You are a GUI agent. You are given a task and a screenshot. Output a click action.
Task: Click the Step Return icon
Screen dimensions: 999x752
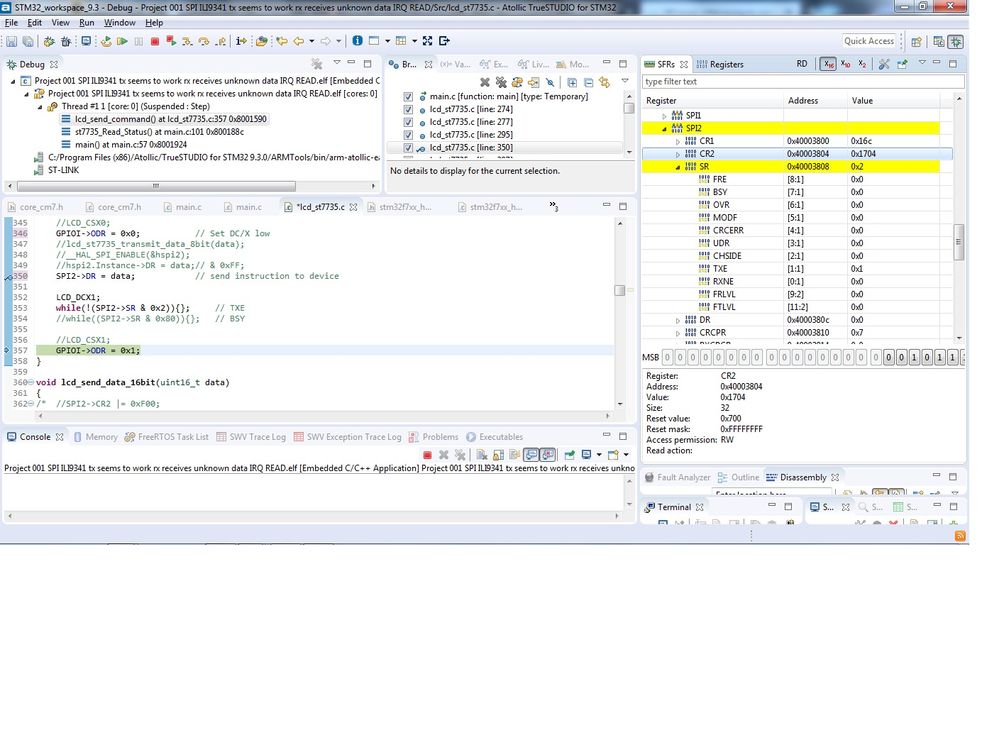pos(220,41)
